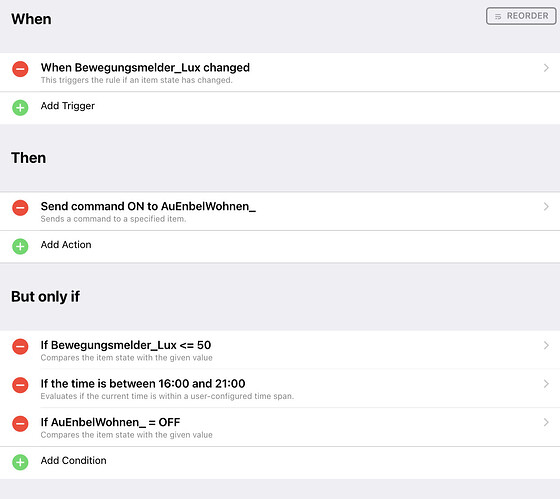Open the When Bewegungsmelder_Lux changed item
The image size is (560, 499).
point(280,73)
